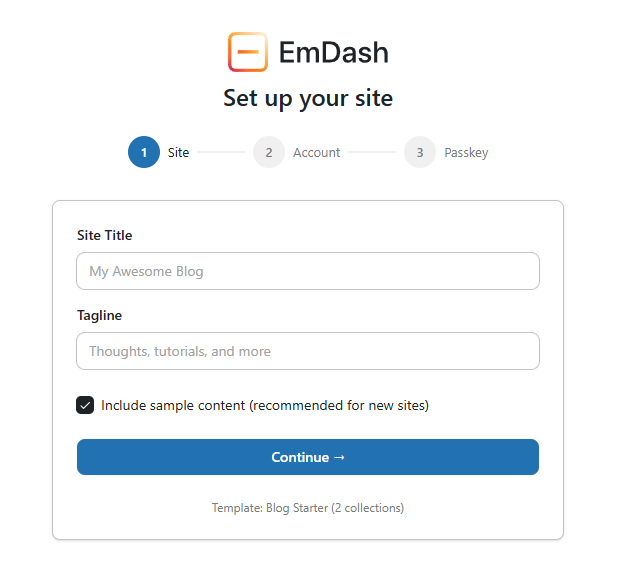Open the Passkey step label
This screenshot has width=619, height=584.
pyautogui.click(x=466, y=153)
